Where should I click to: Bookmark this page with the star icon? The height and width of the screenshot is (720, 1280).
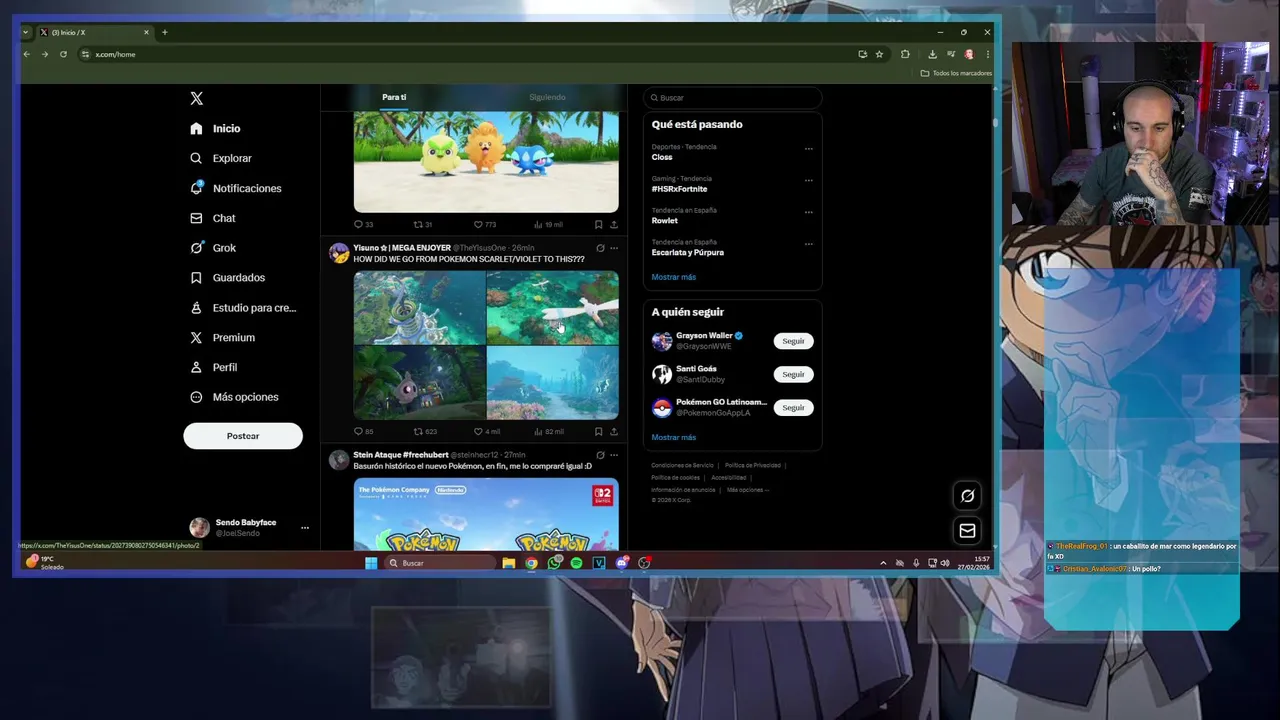(x=879, y=54)
